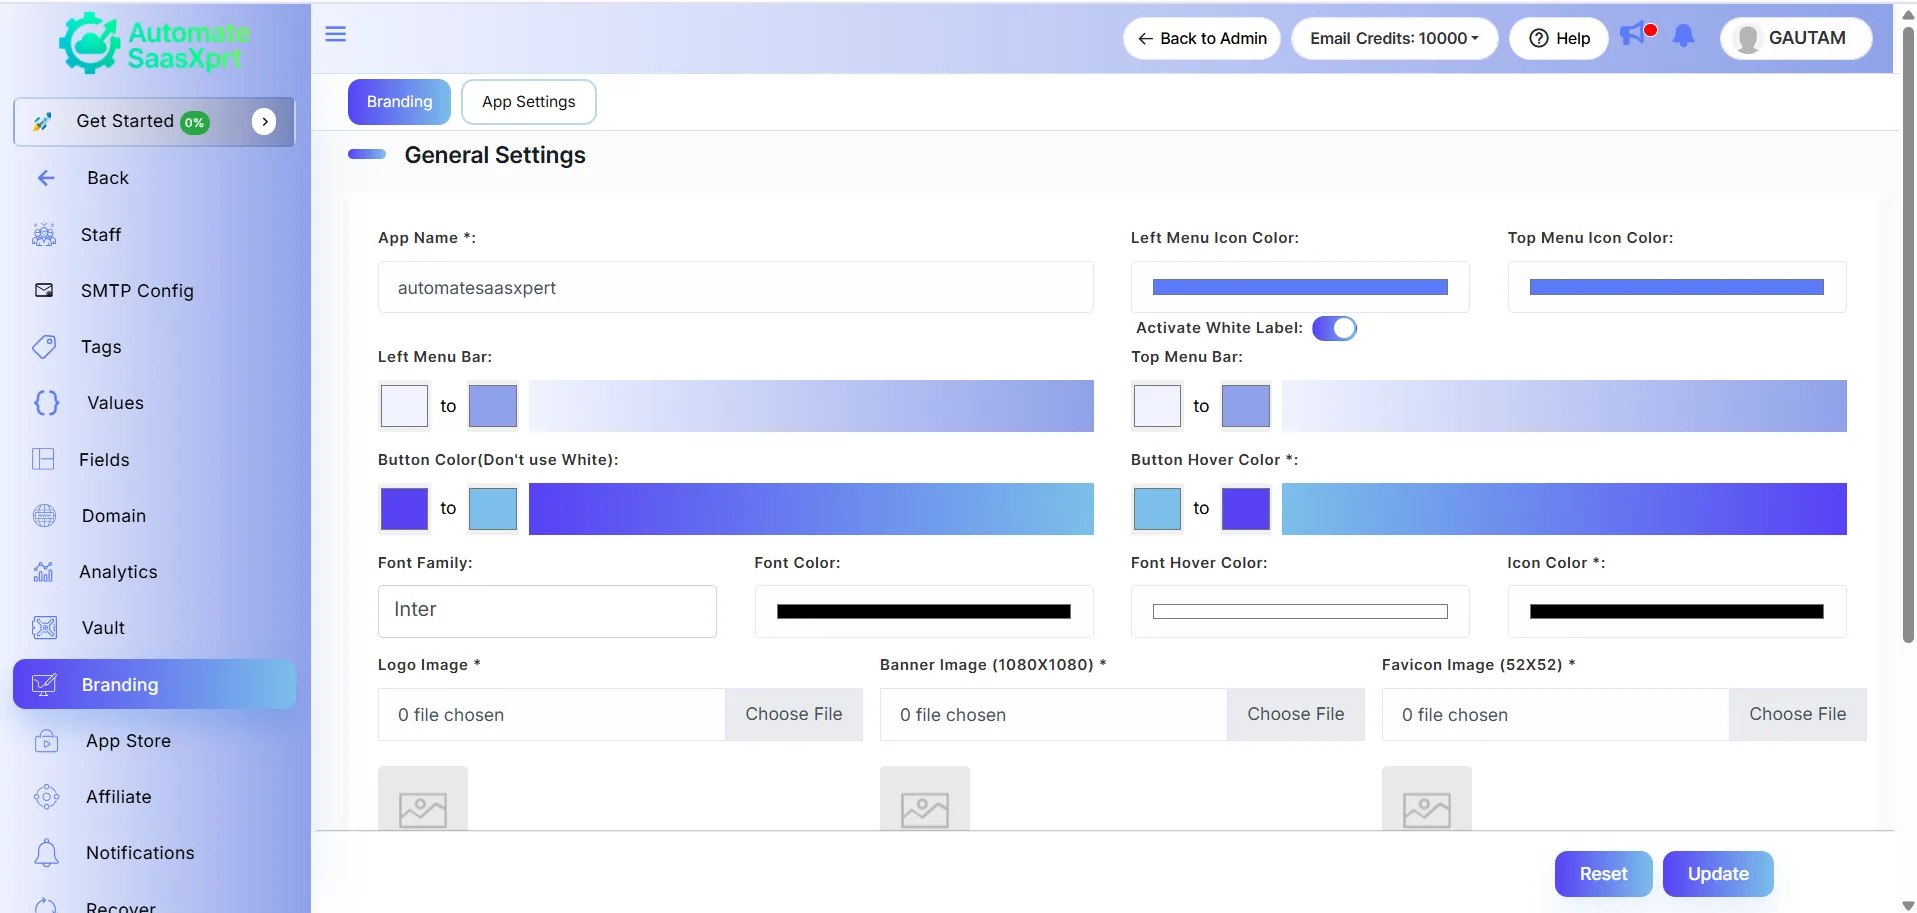Click the Analytics chart icon
Image resolution: width=1917 pixels, height=913 pixels.
click(44, 572)
